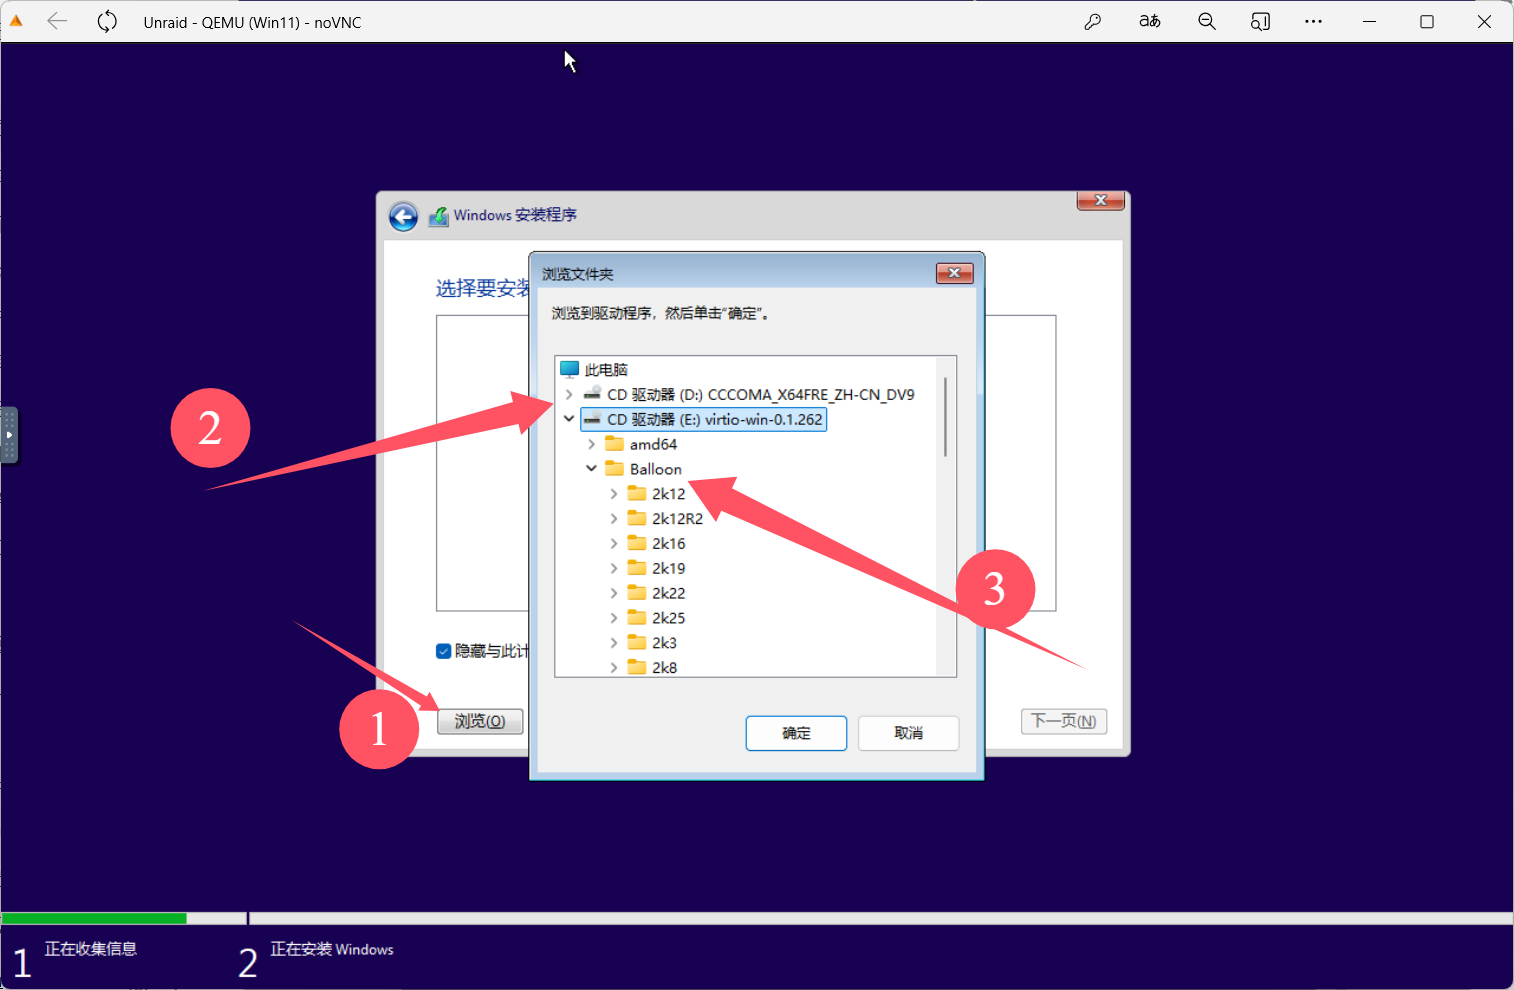Click the blue back arrow in installer
Viewport: 1514px width, 990px height.
[x=403, y=216]
